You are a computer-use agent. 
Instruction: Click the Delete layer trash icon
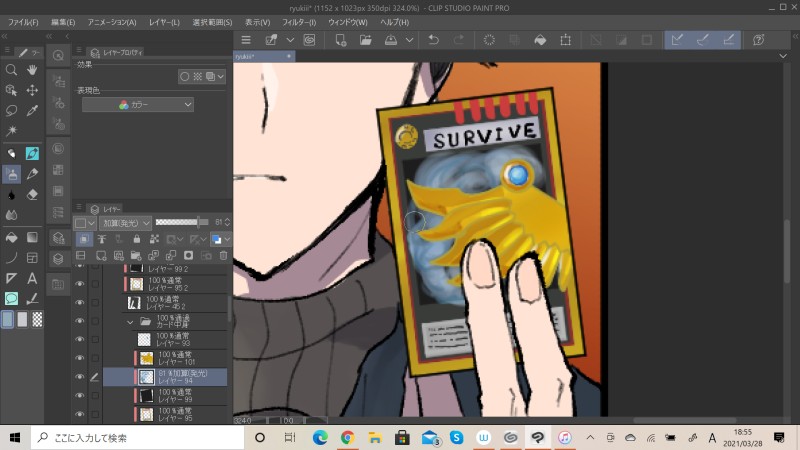(223, 256)
